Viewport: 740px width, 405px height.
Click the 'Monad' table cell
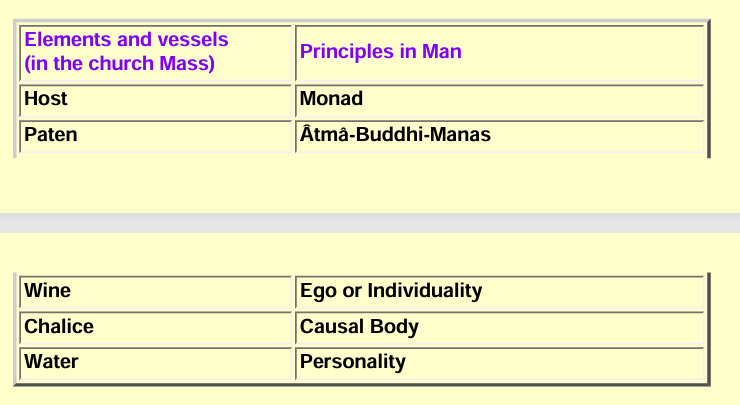point(500,101)
